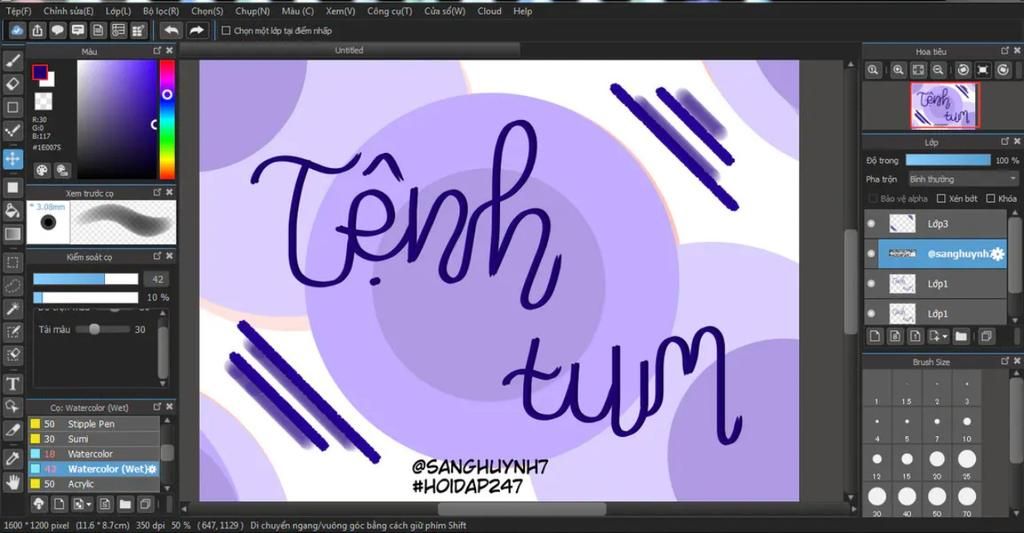Image resolution: width=1024 pixels, height=533 pixels.
Task: Select the Brush tool
Action: point(12,61)
